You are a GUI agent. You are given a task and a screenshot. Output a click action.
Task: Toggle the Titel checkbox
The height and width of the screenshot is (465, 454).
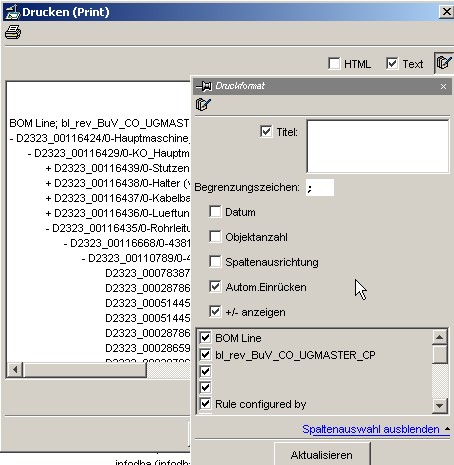tap(266, 131)
